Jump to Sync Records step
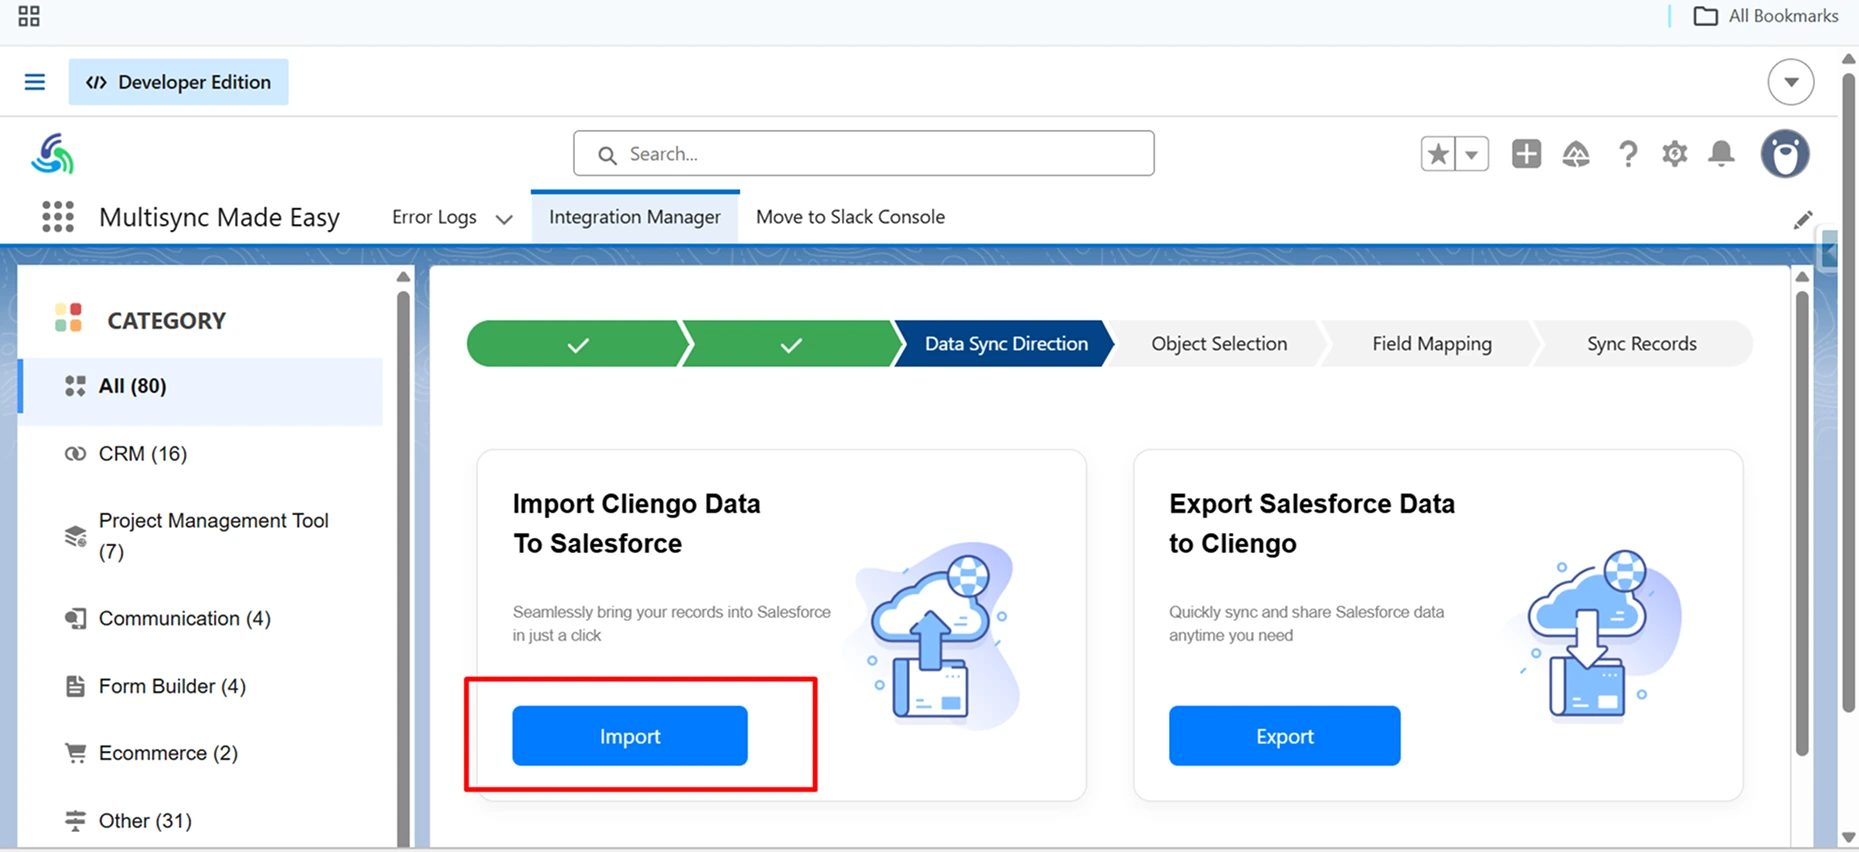The image size is (1859, 852). click(x=1642, y=344)
